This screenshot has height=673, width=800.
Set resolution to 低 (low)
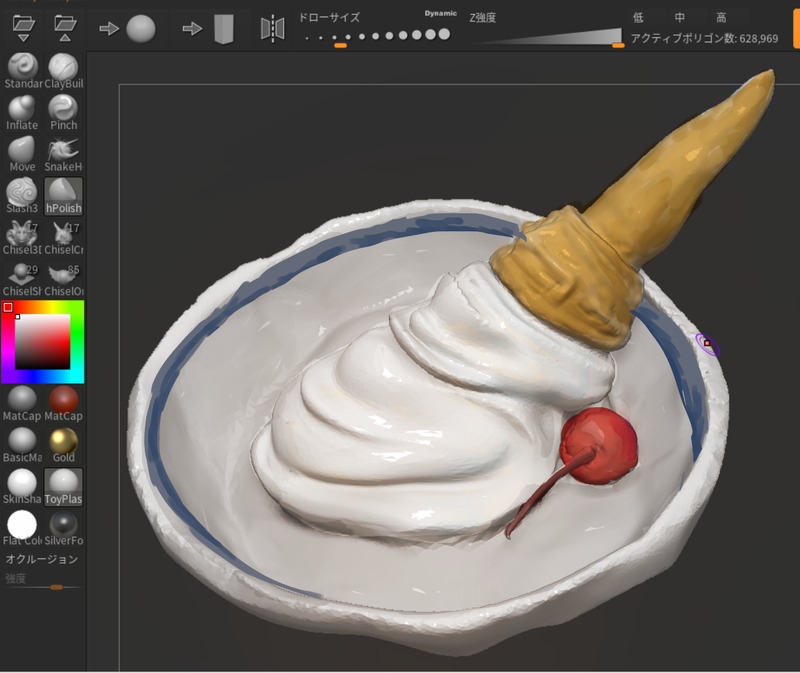tap(638, 18)
